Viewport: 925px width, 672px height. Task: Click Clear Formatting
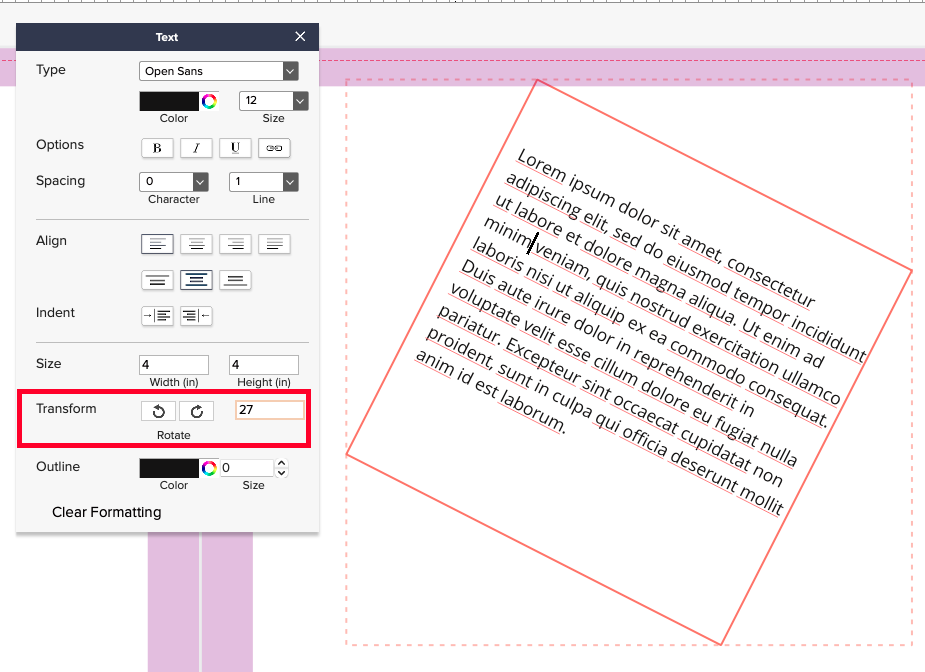pyautogui.click(x=106, y=512)
